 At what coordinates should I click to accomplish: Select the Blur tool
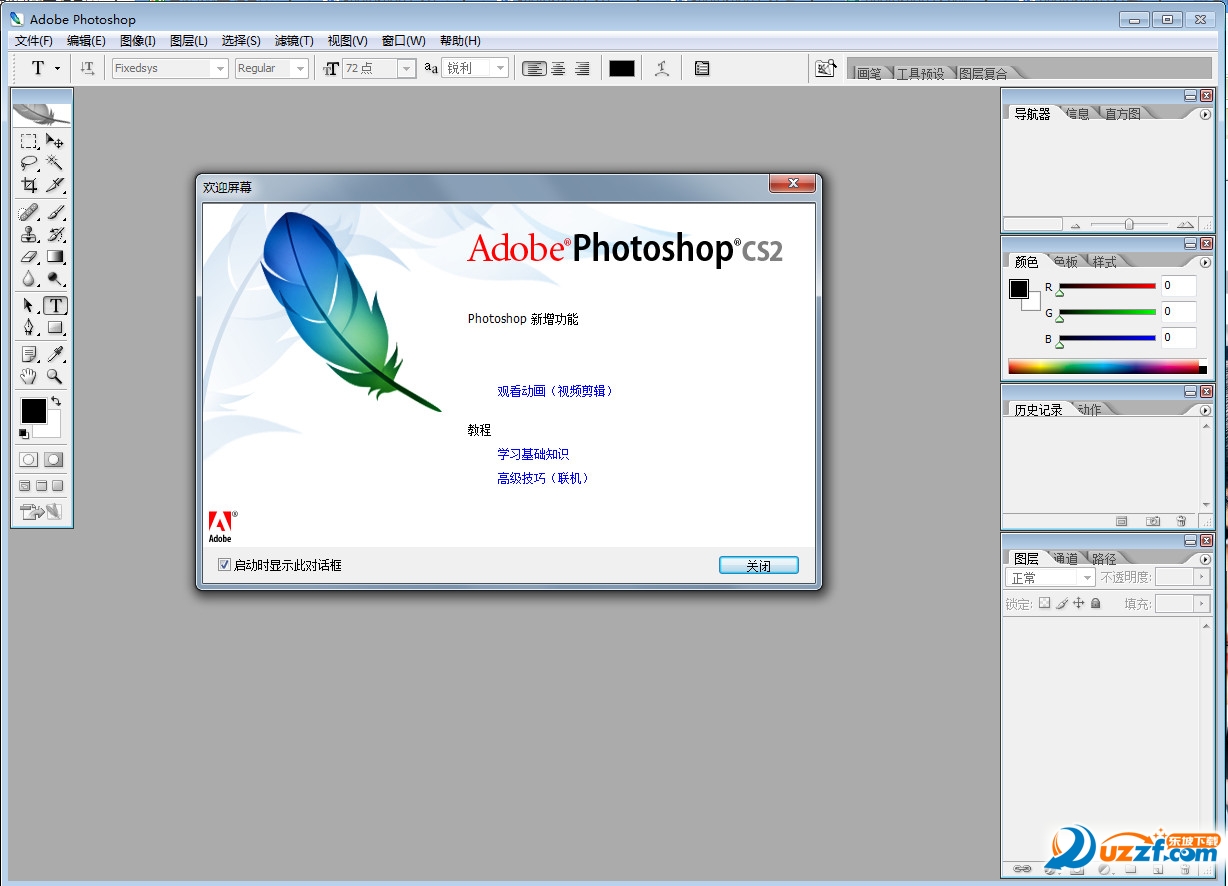click(29, 278)
